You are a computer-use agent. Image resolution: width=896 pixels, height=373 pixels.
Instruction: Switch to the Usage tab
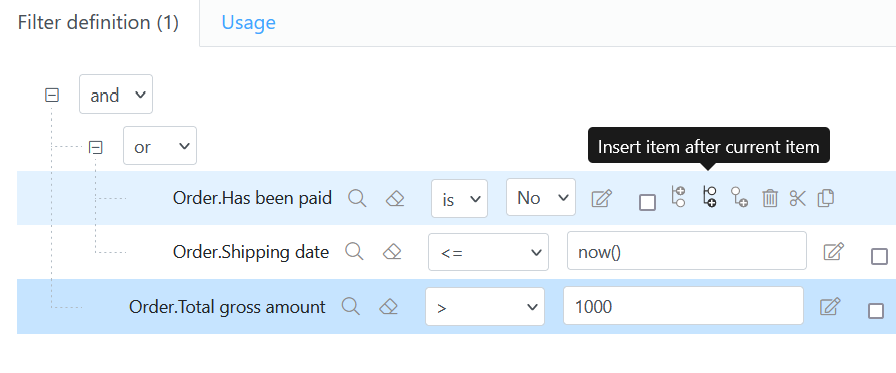click(249, 22)
